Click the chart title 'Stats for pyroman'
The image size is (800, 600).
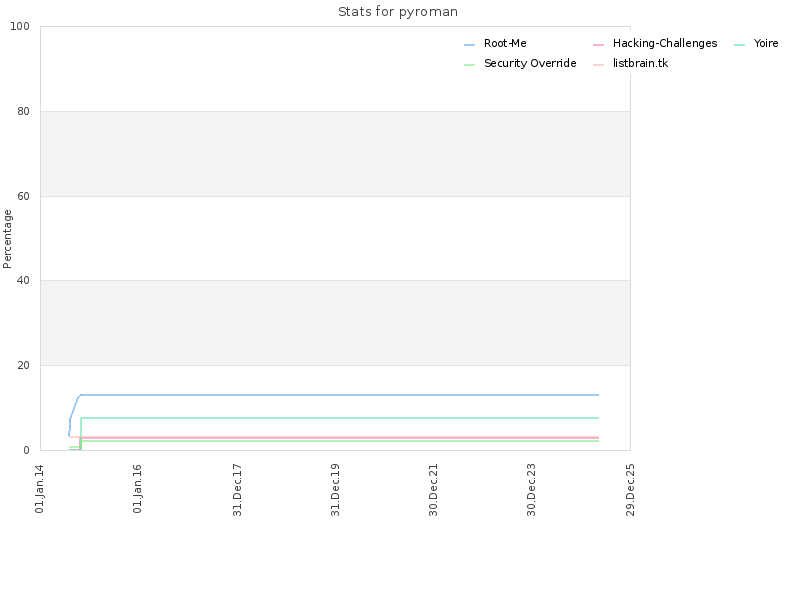pyautogui.click(x=398, y=12)
